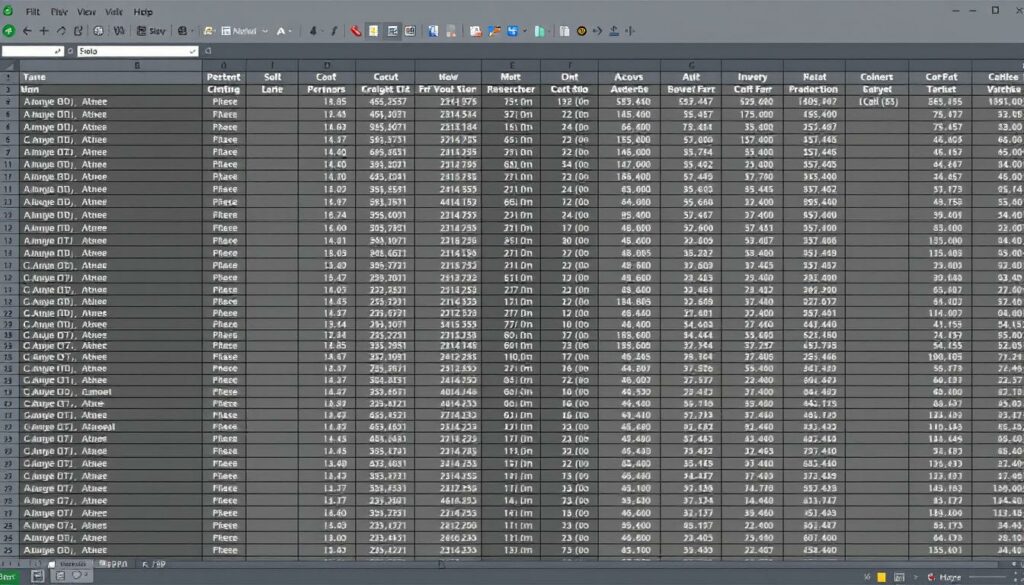Click the yellow square status bar icon

click(882, 577)
